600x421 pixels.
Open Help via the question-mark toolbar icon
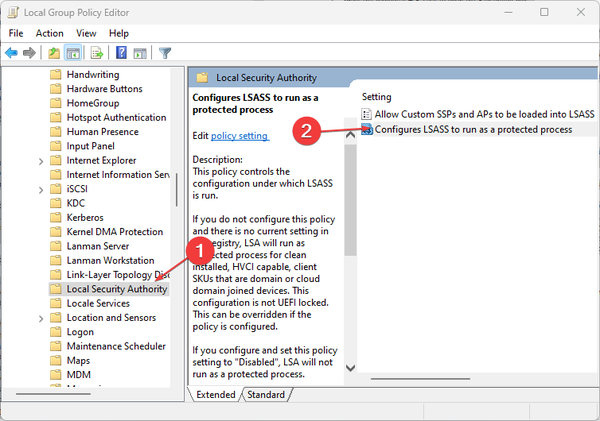click(121, 53)
